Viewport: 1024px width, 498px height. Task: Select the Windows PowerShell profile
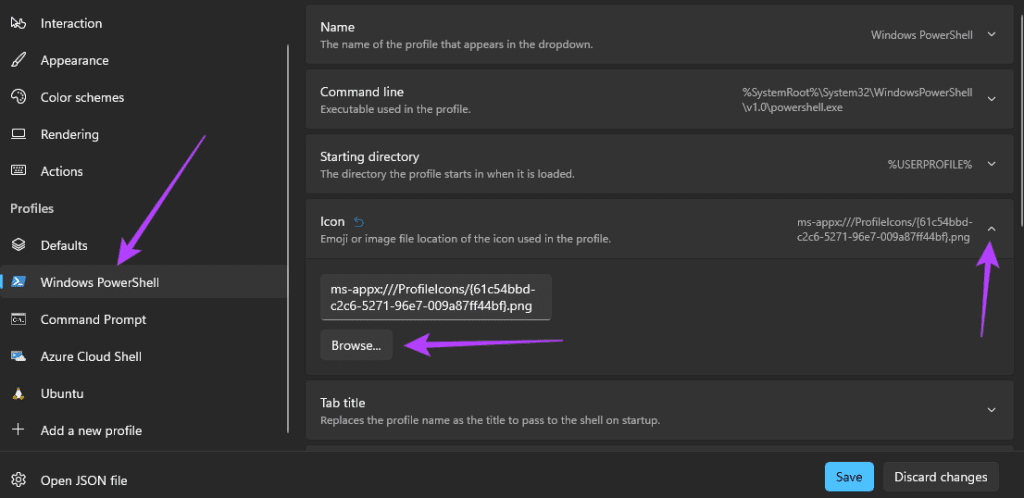[99, 282]
